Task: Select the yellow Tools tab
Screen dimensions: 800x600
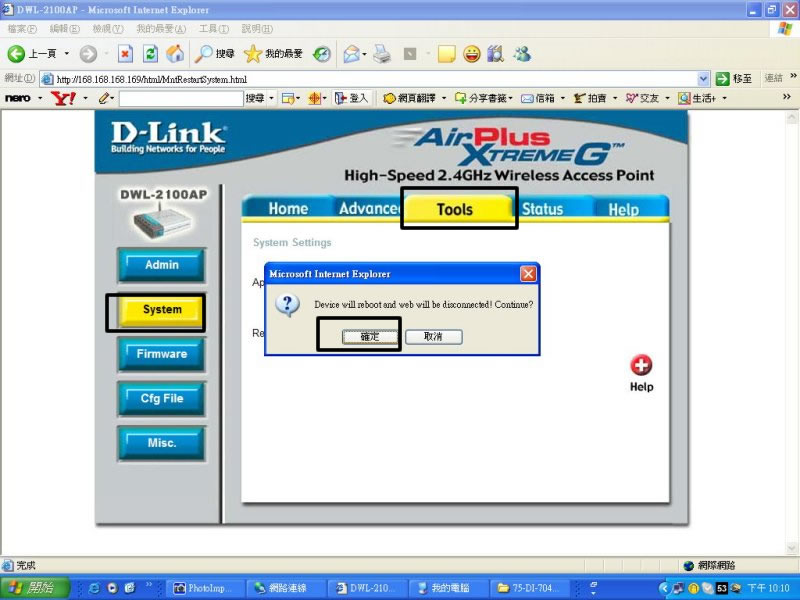Action: point(455,209)
